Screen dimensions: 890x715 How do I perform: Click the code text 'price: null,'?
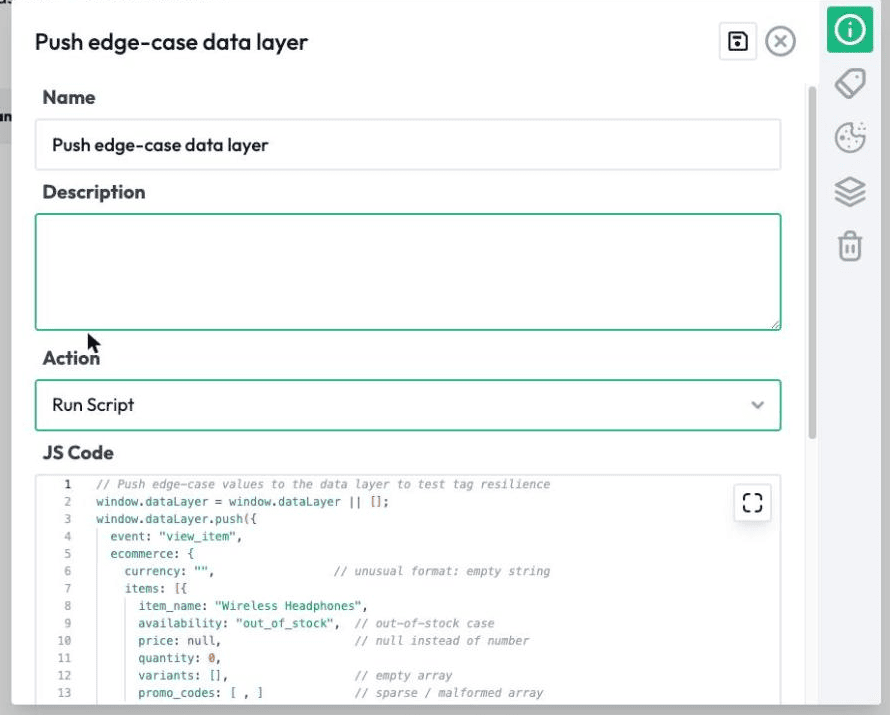pyautogui.click(x=179, y=641)
